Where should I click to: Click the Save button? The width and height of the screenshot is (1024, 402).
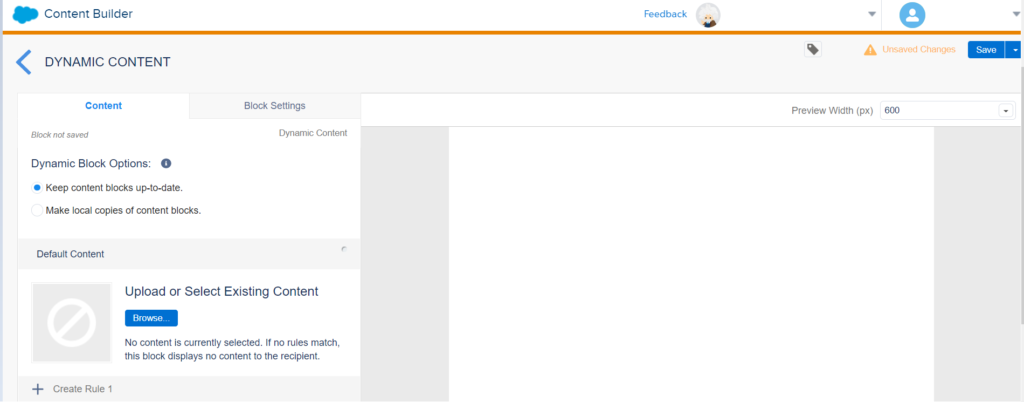pos(985,50)
